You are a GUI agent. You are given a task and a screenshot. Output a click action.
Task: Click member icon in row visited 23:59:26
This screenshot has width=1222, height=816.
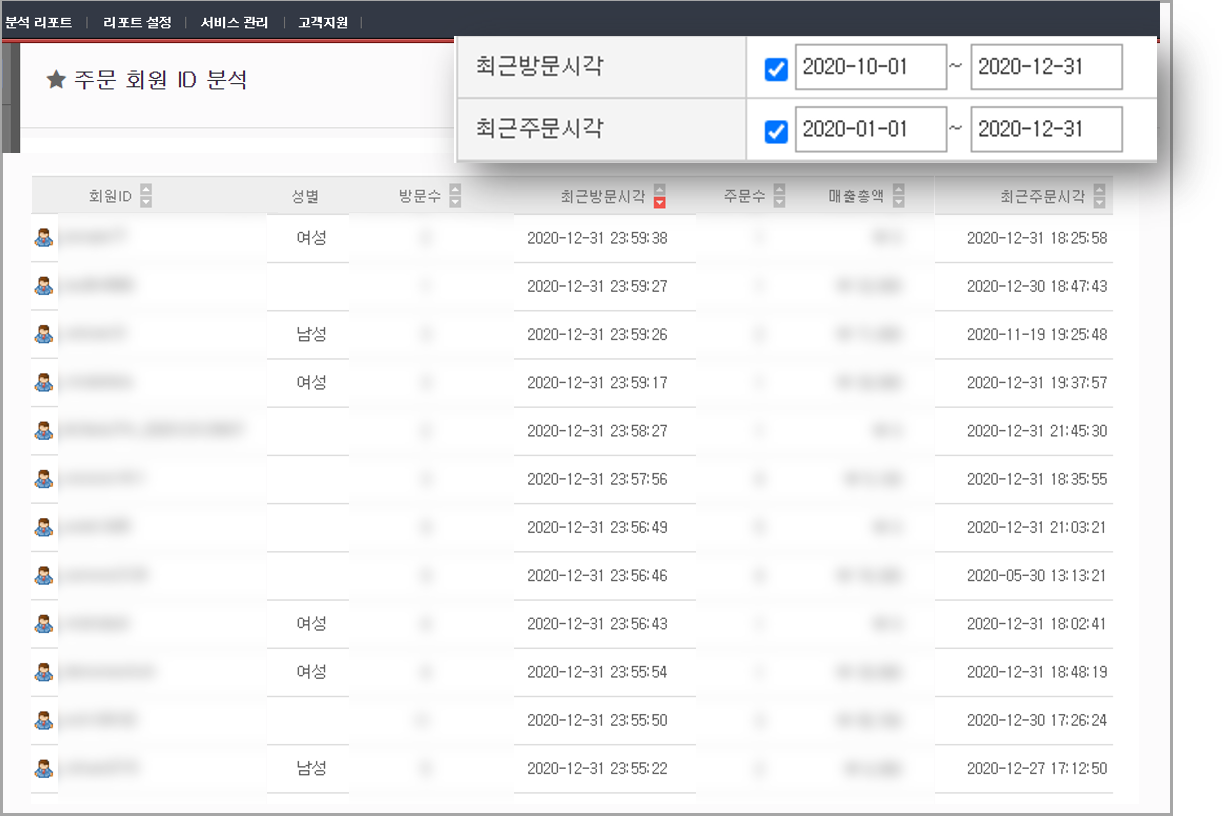click(x=44, y=334)
